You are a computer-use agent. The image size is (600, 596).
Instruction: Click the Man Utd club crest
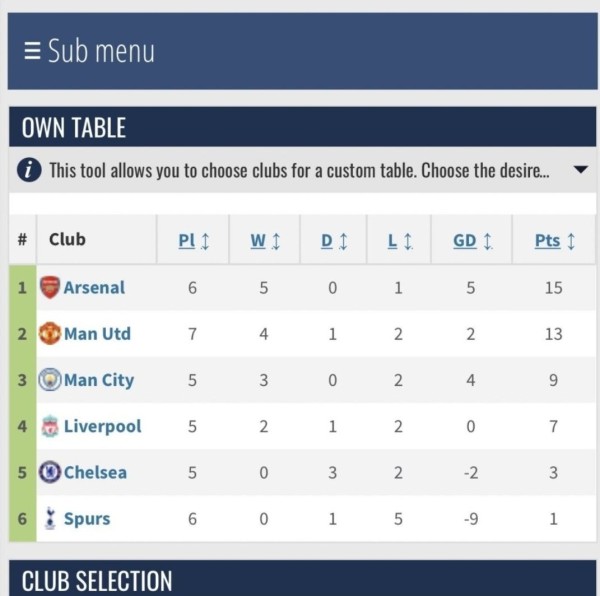pyautogui.click(x=50, y=334)
